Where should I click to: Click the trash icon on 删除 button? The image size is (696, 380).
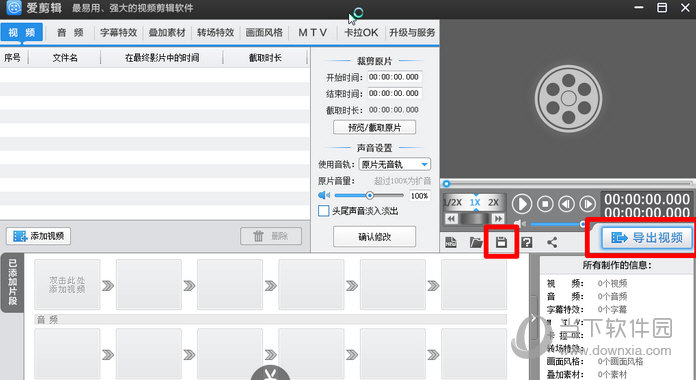[258, 236]
